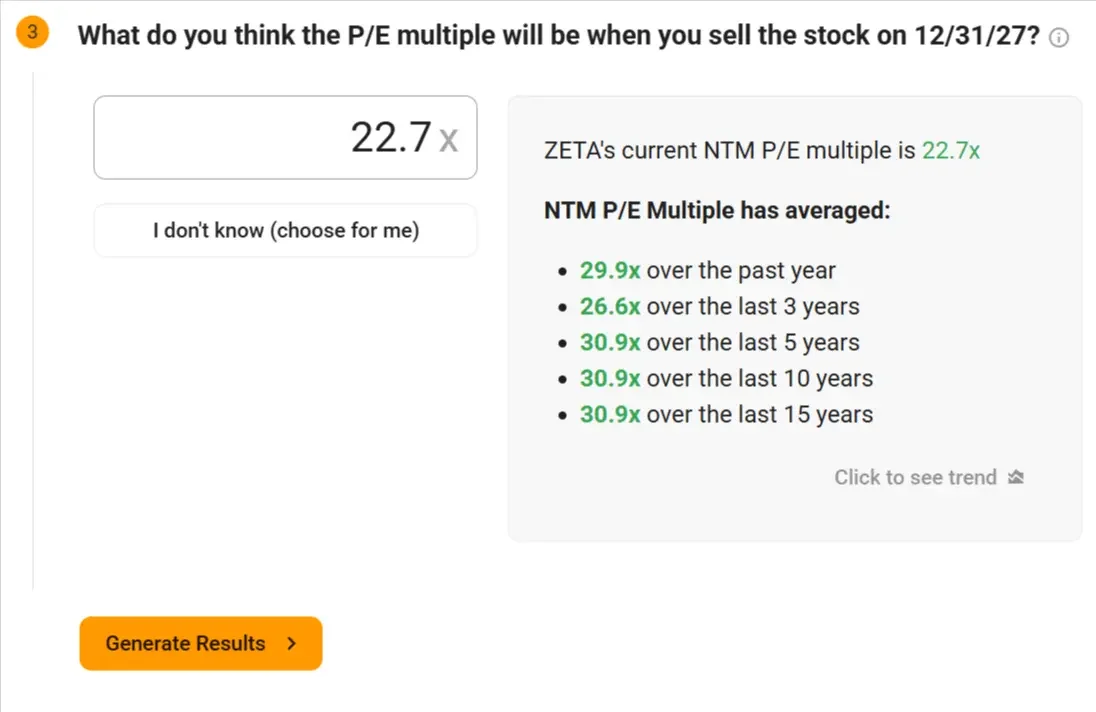This screenshot has height=712, width=1096.
Task: Click the gray x suffix in input
Action: click(x=449, y=140)
